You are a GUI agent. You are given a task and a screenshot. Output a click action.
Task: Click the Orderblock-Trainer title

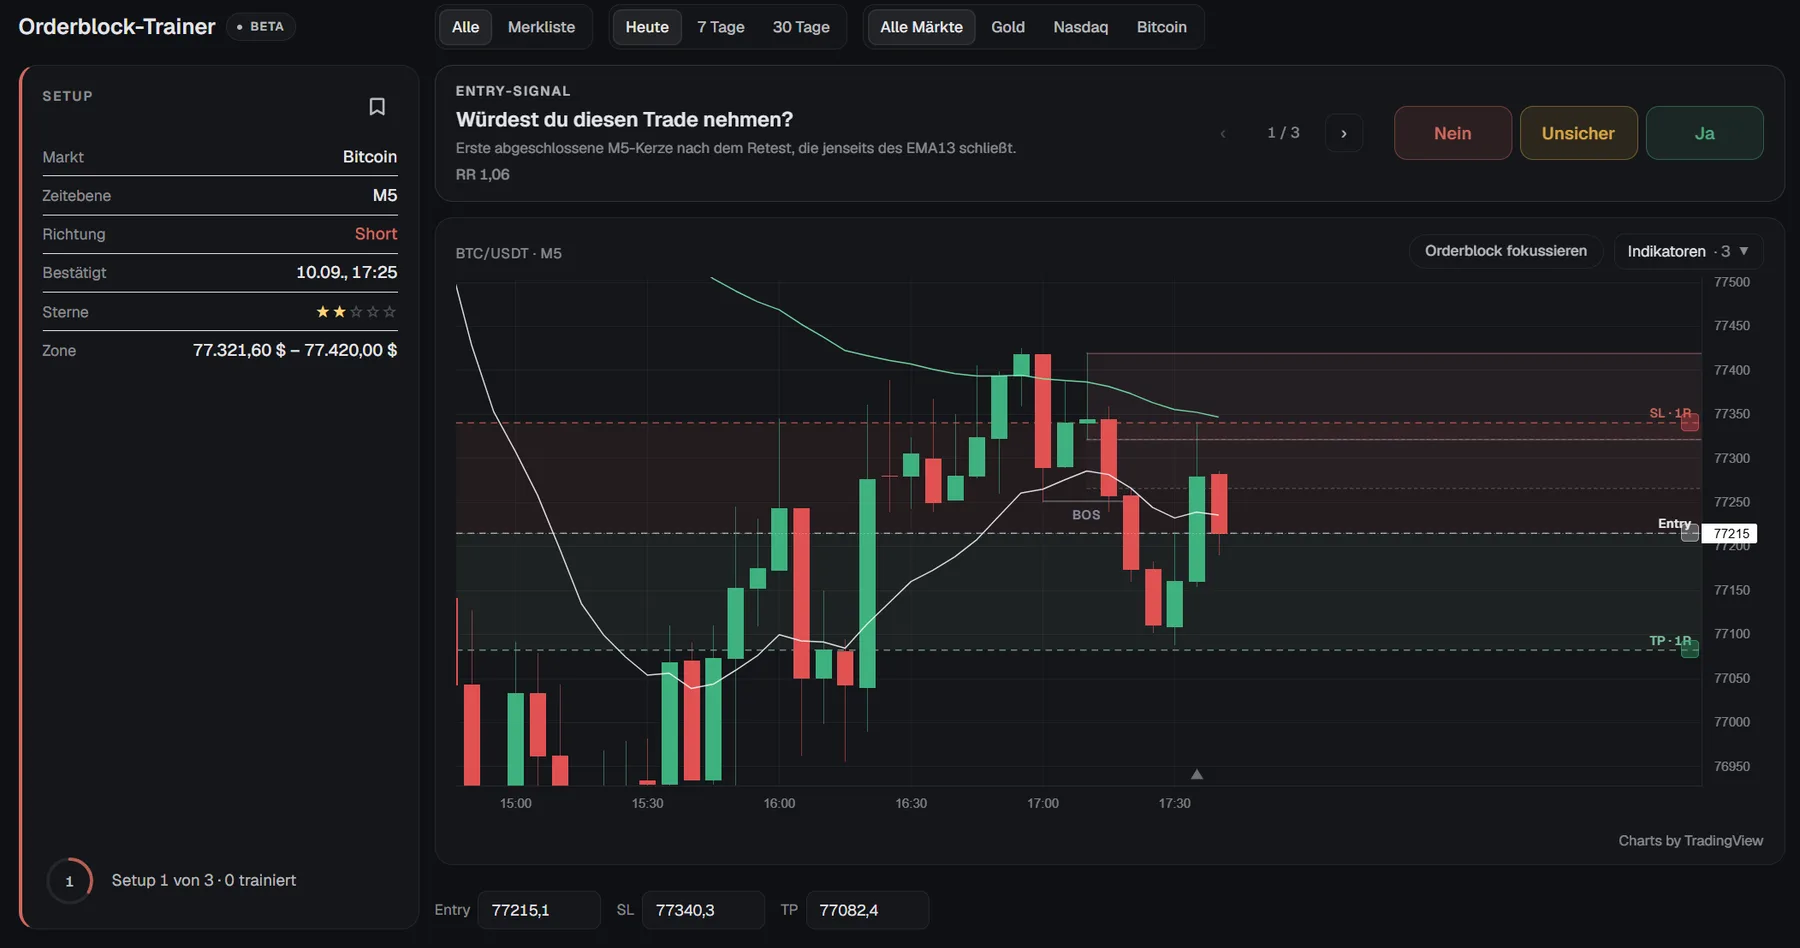pos(117,27)
